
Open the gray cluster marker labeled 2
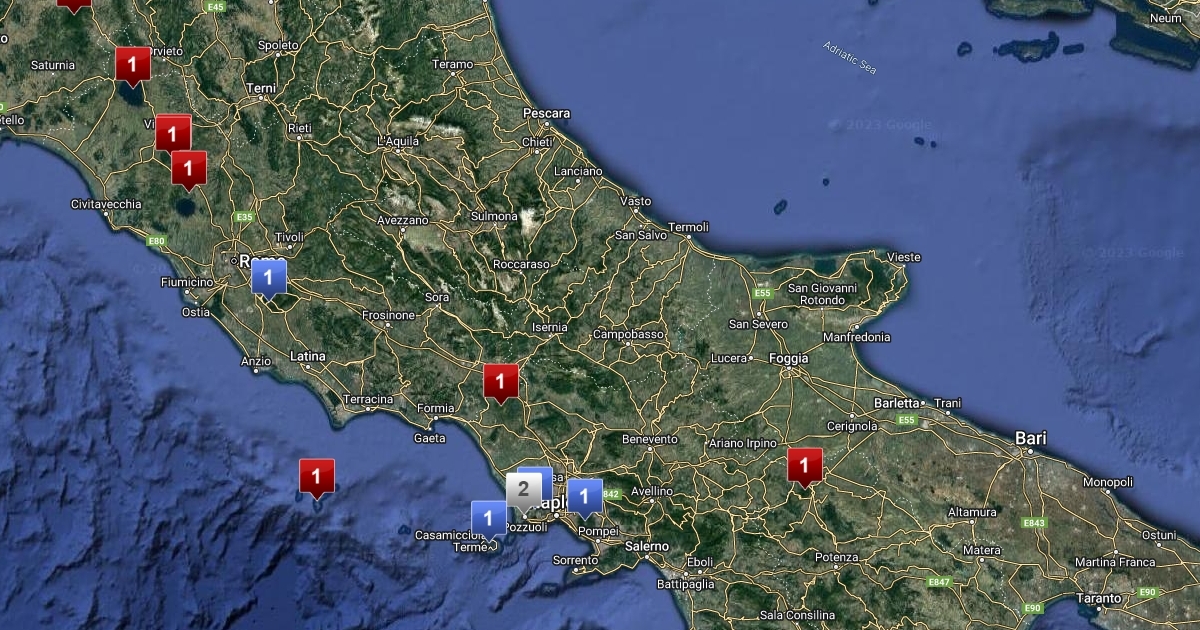point(523,490)
